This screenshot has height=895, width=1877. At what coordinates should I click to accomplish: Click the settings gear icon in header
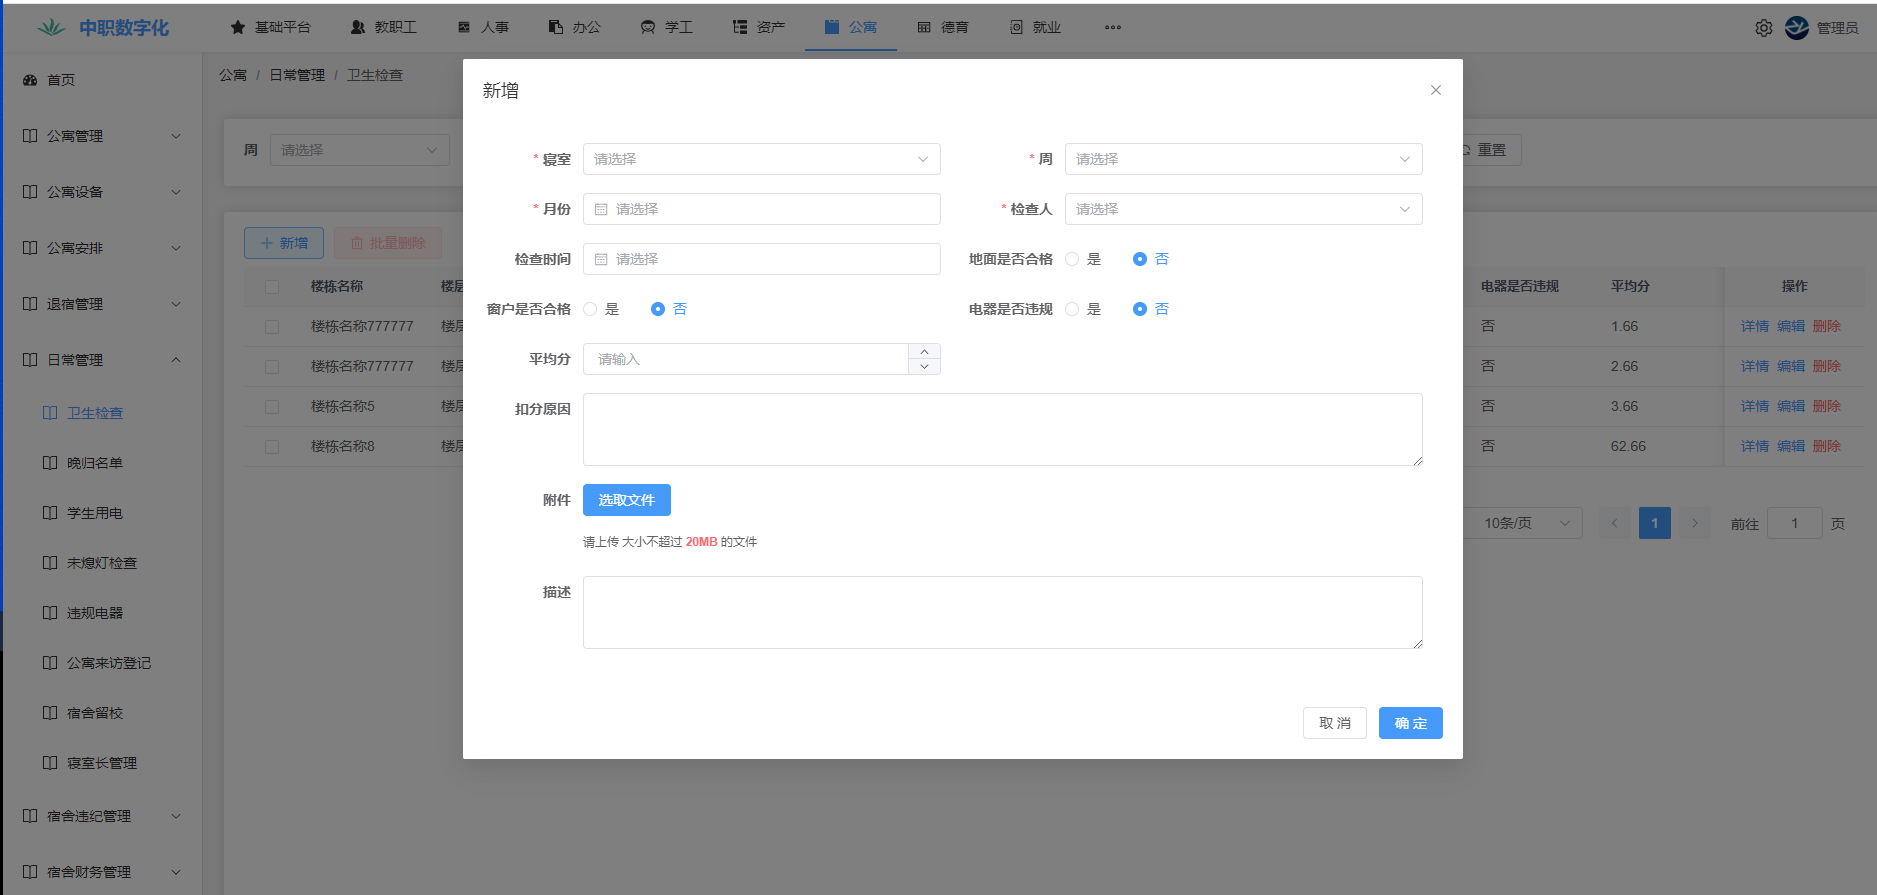(x=1763, y=28)
